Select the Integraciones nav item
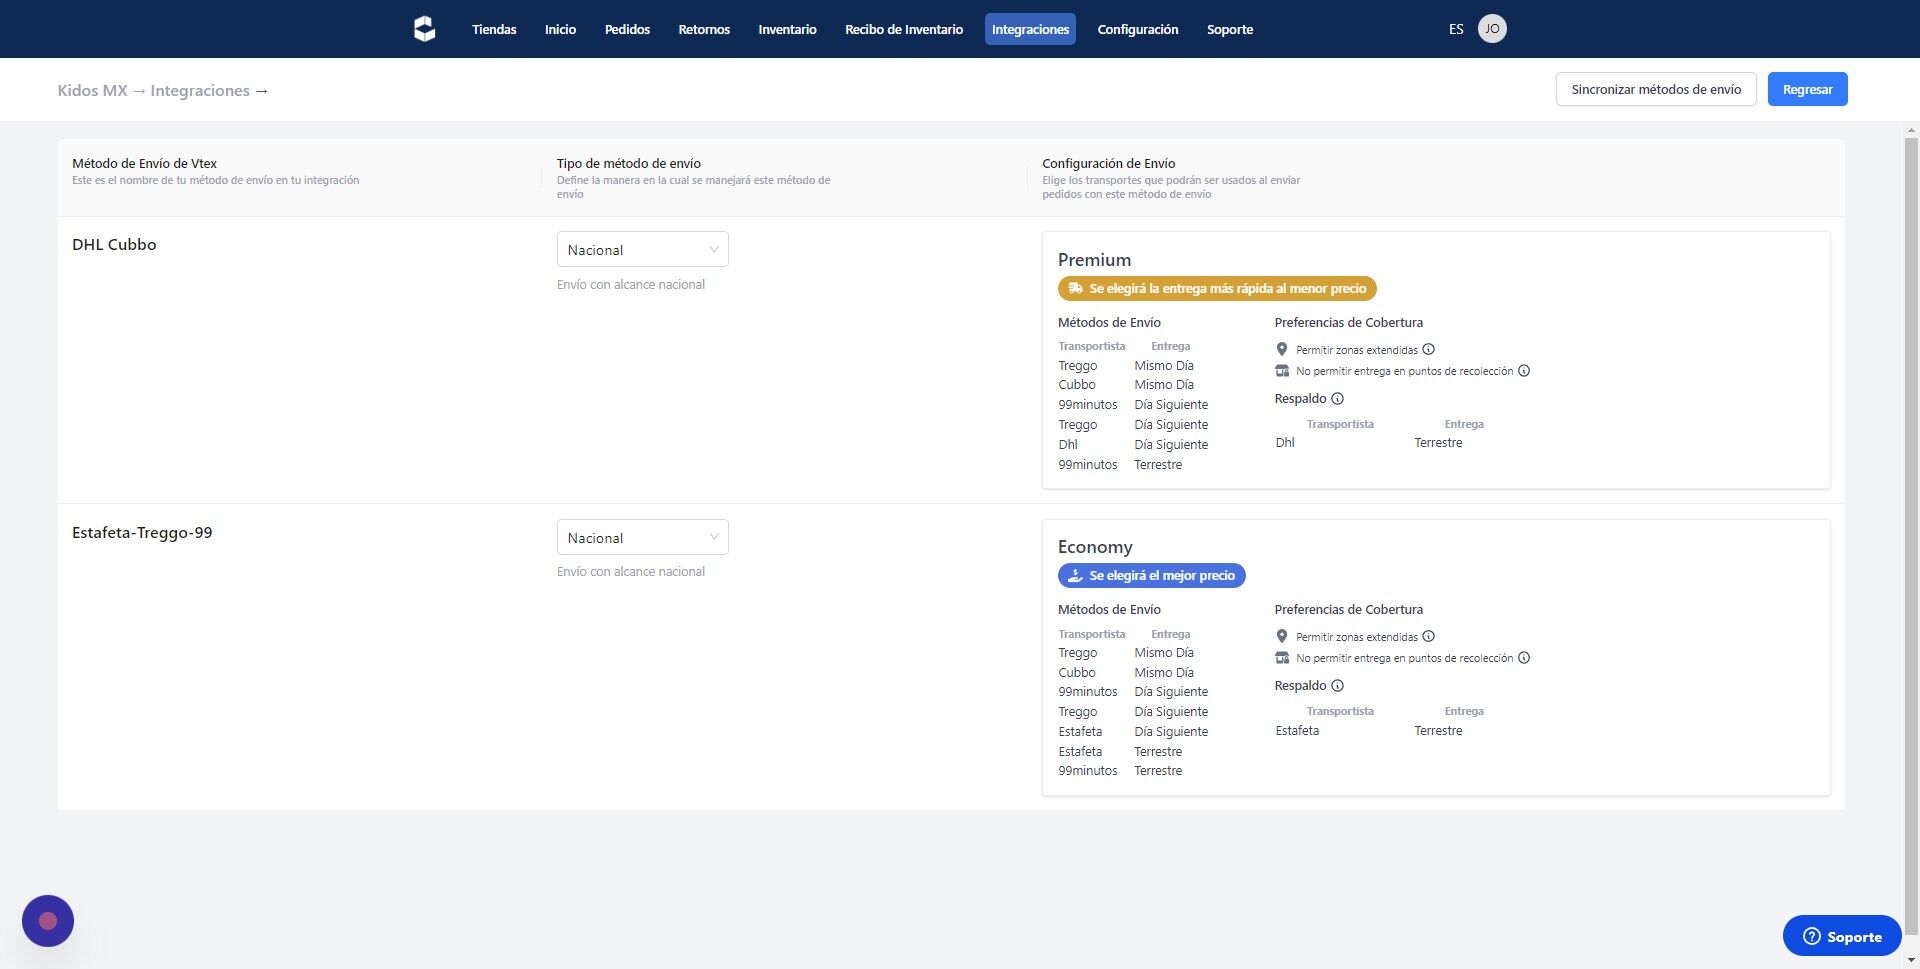 tap(1030, 29)
